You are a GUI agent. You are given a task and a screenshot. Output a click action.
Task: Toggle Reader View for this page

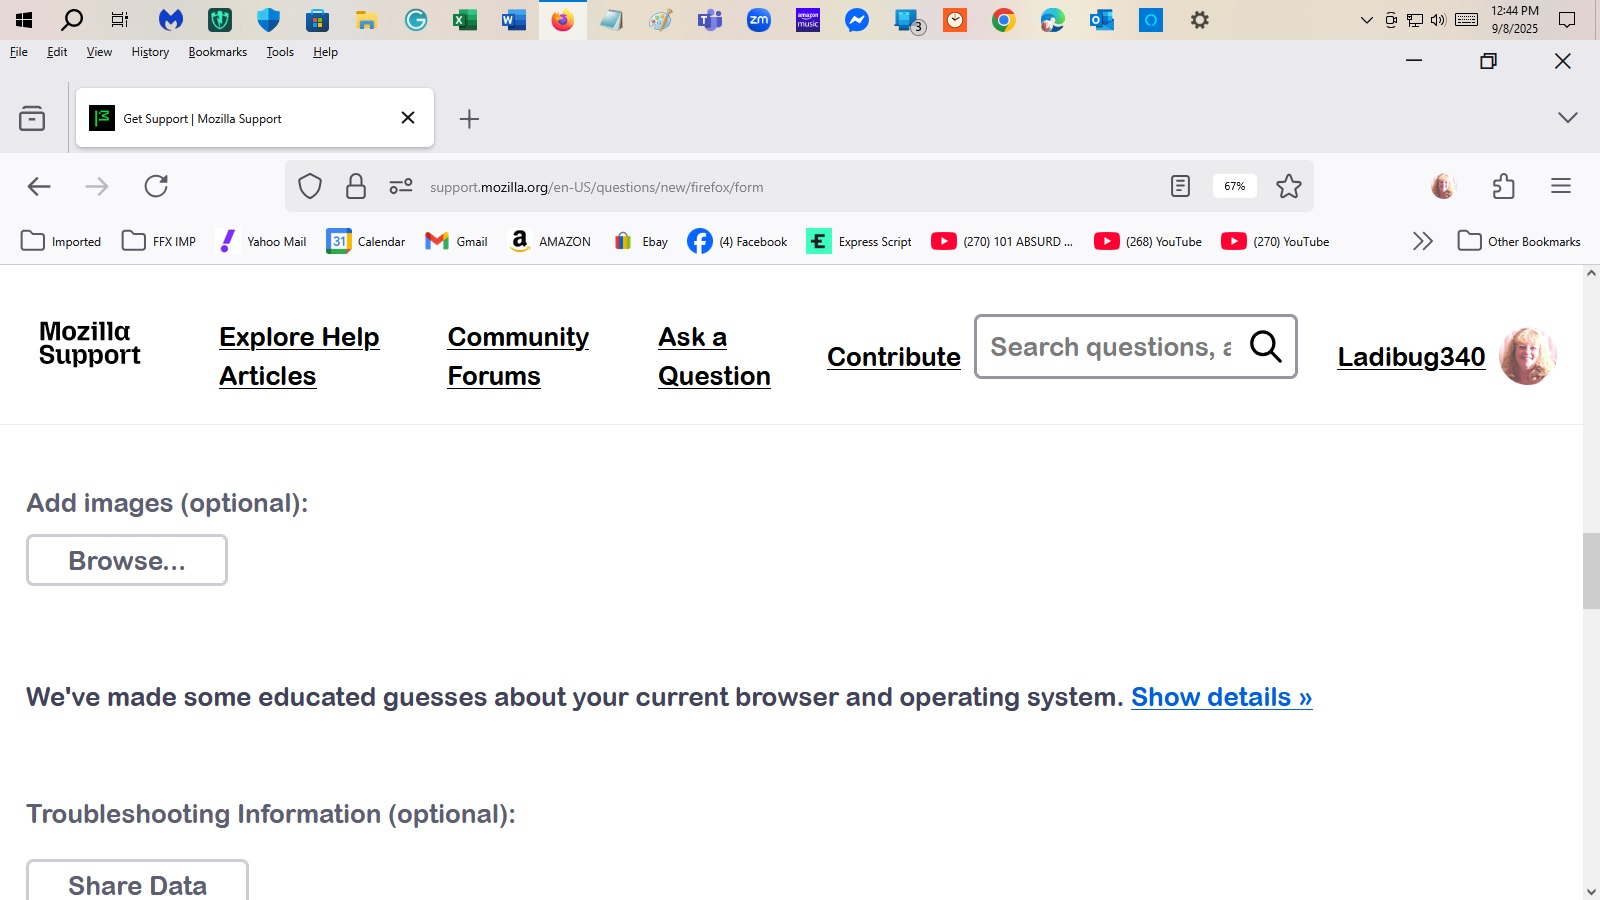[x=1181, y=186]
